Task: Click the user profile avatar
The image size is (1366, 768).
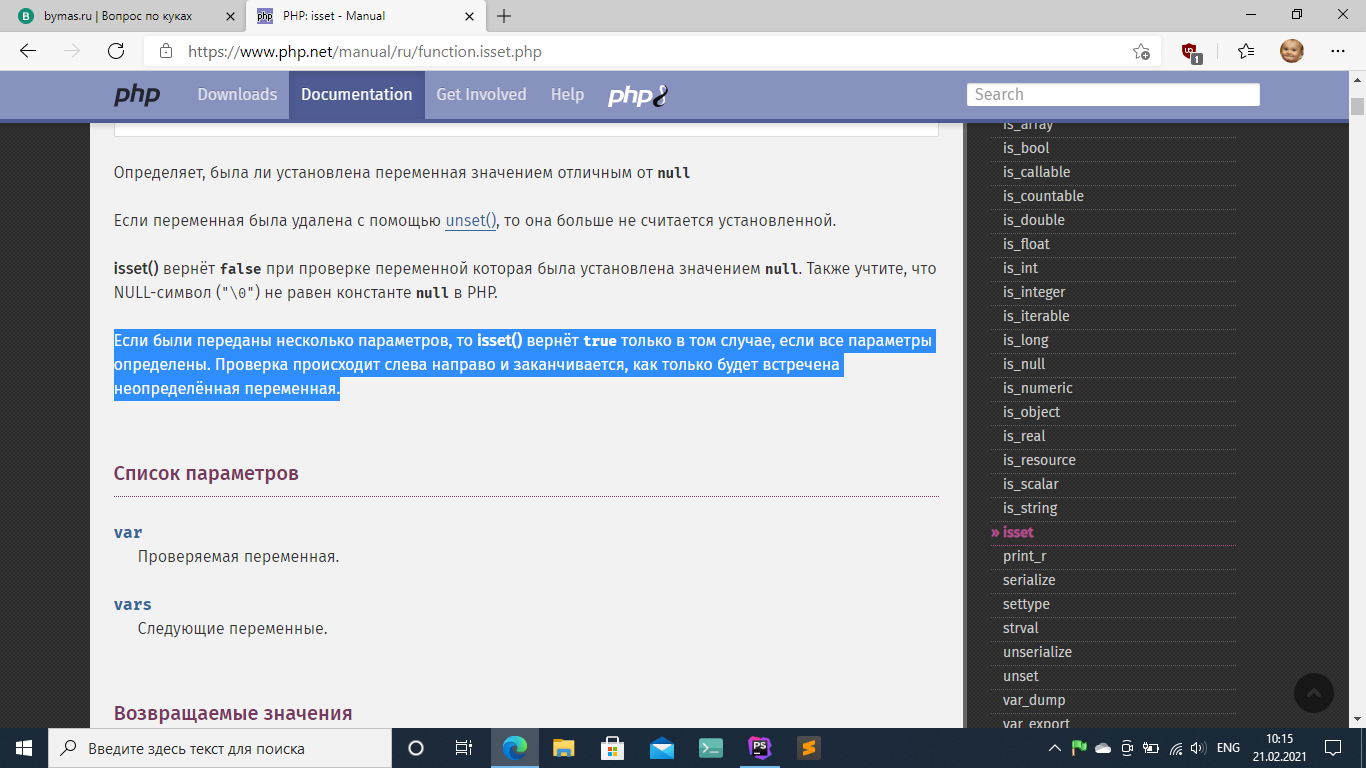Action: coord(1292,51)
